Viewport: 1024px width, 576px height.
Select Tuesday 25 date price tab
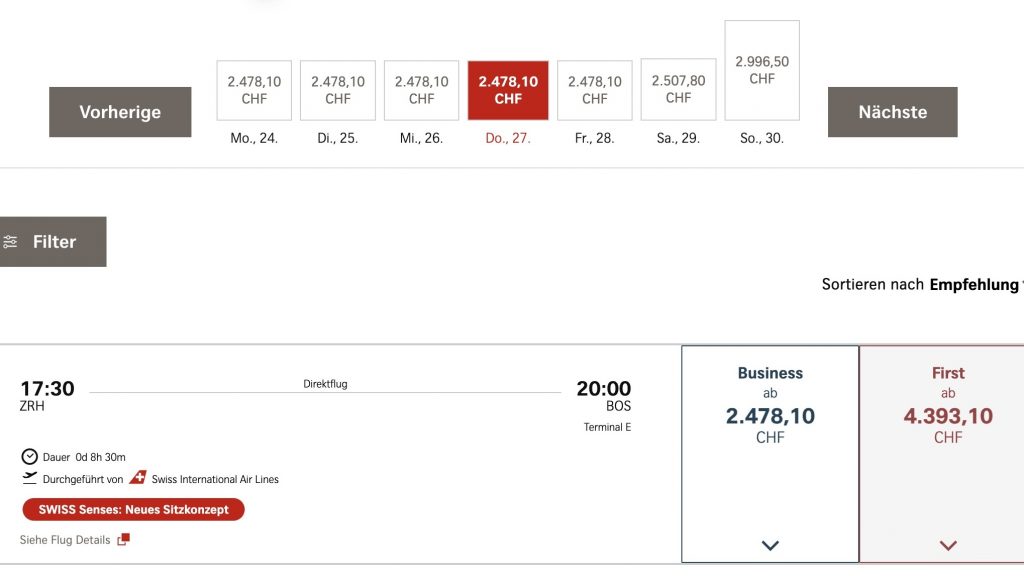pyautogui.click(x=338, y=90)
